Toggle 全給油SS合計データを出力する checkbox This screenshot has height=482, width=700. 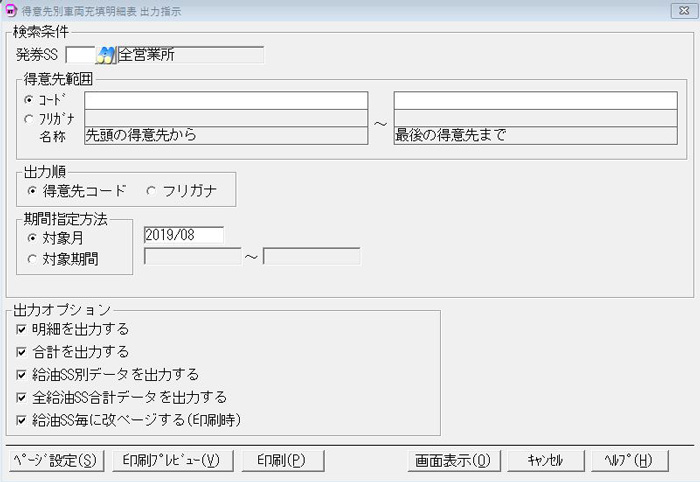pyautogui.click(x=22, y=397)
